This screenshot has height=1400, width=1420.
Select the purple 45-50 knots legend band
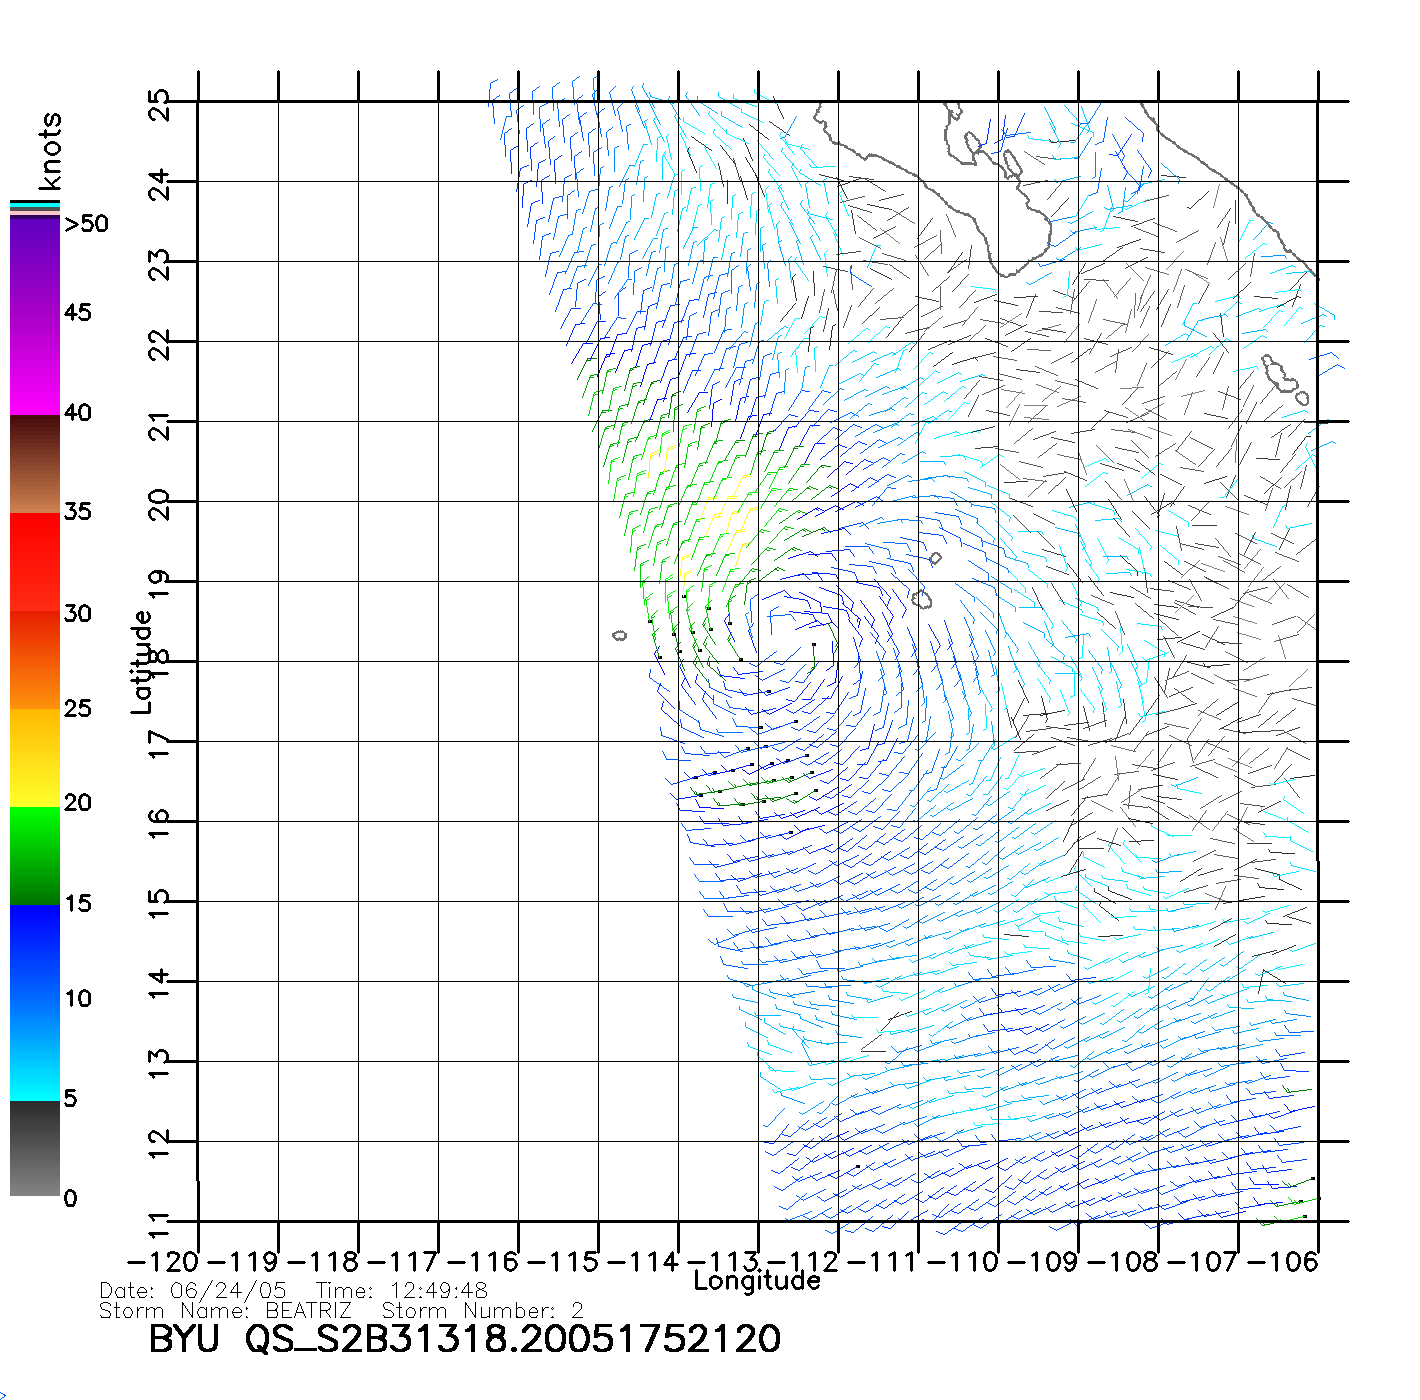tap(35, 265)
